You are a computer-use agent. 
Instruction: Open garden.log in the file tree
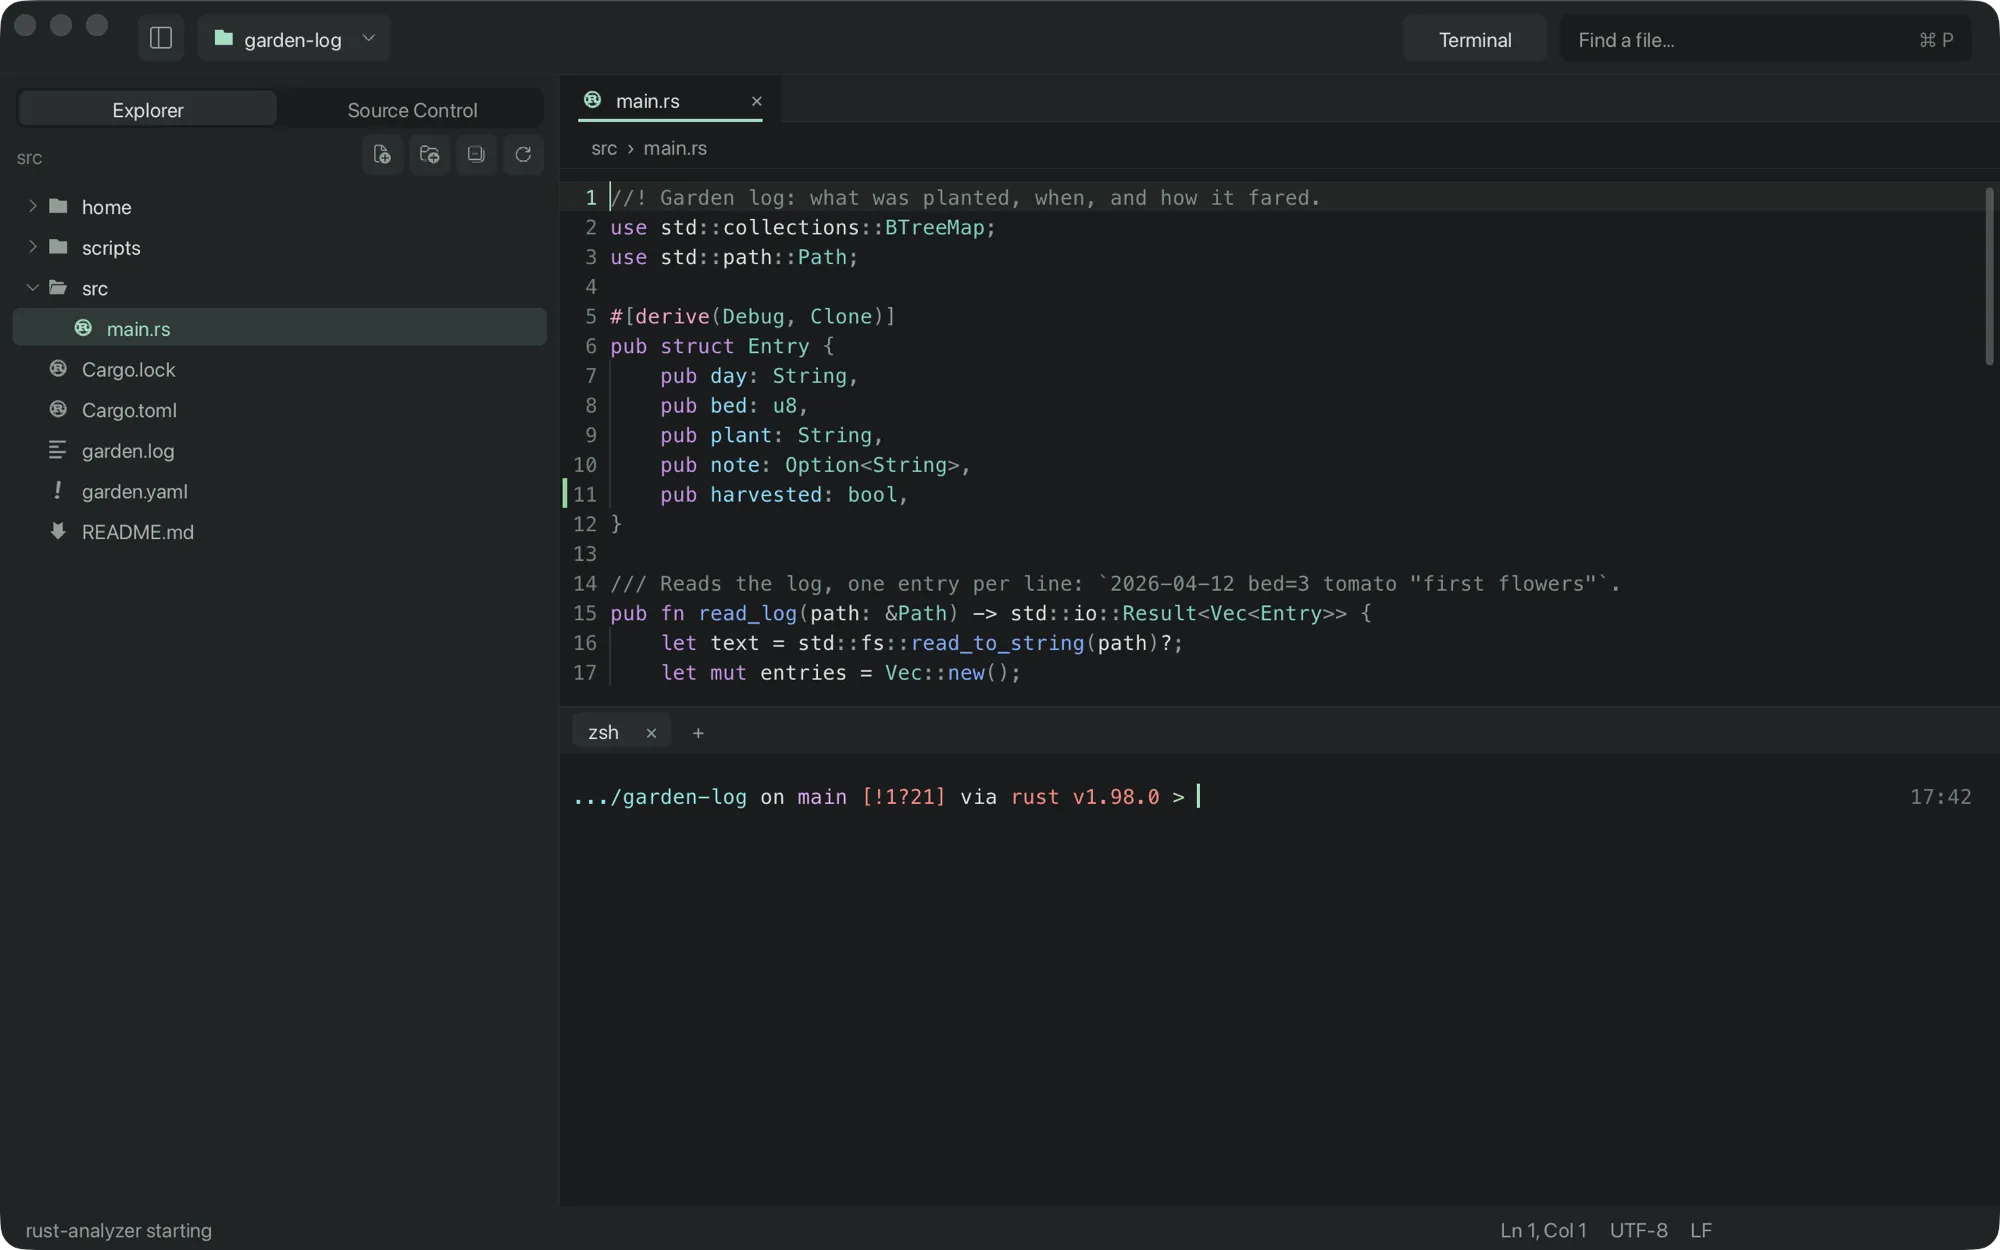[279, 450]
